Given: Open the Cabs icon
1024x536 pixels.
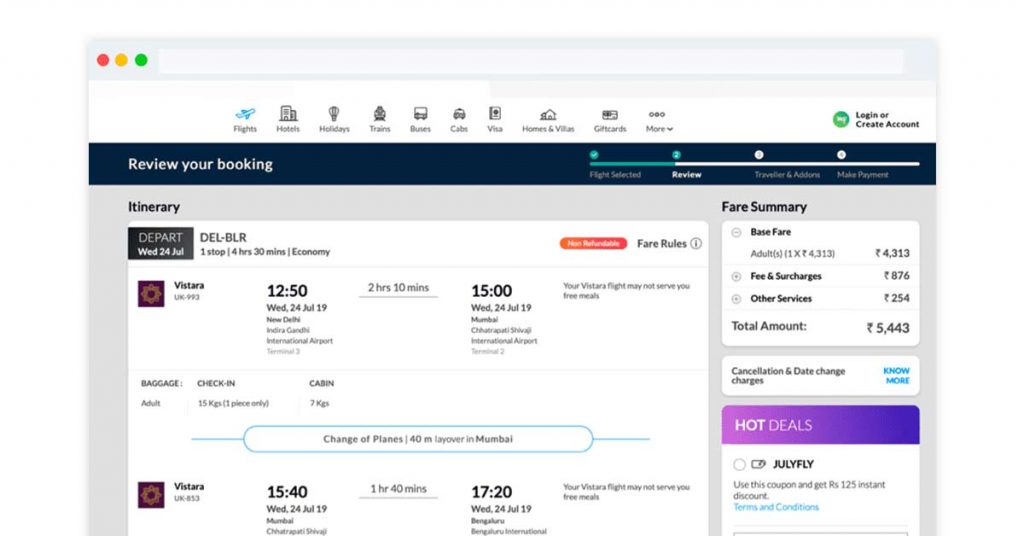Looking at the screenshot, I should pyautogui.click(x=459, y=115).
